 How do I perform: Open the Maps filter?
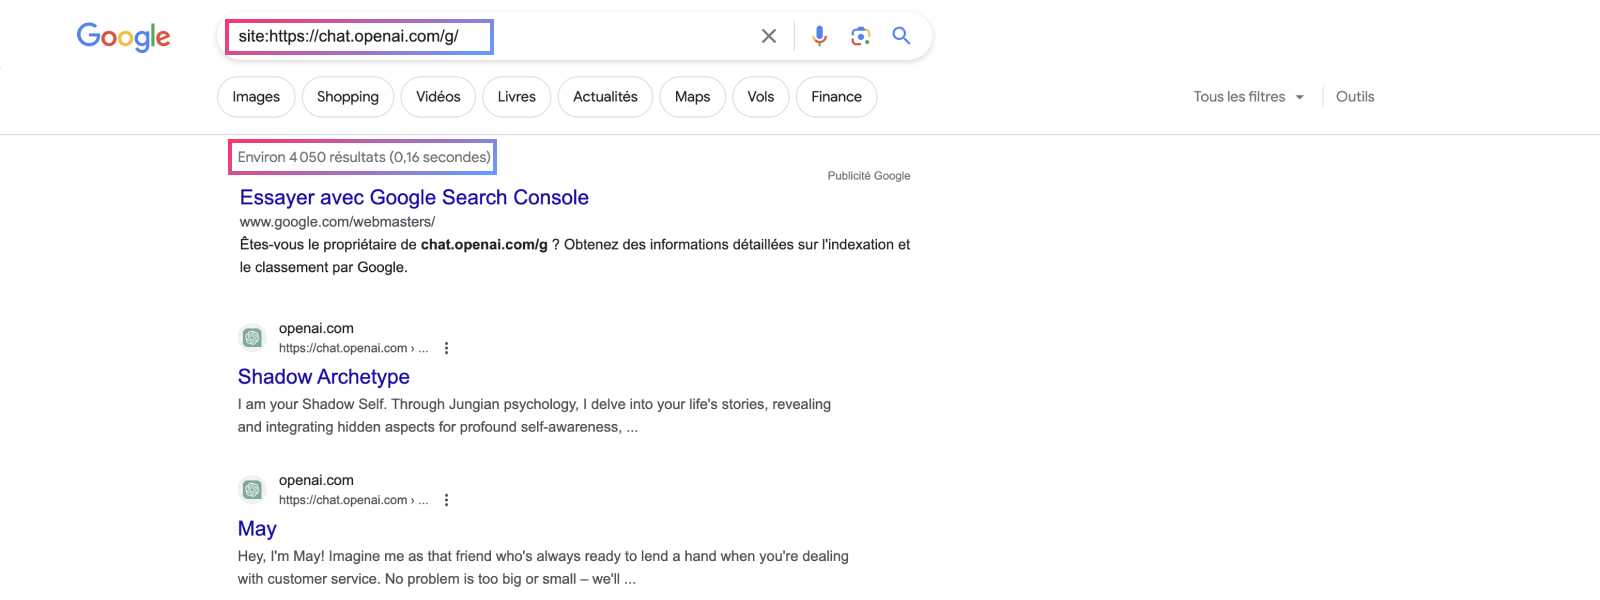692,97
